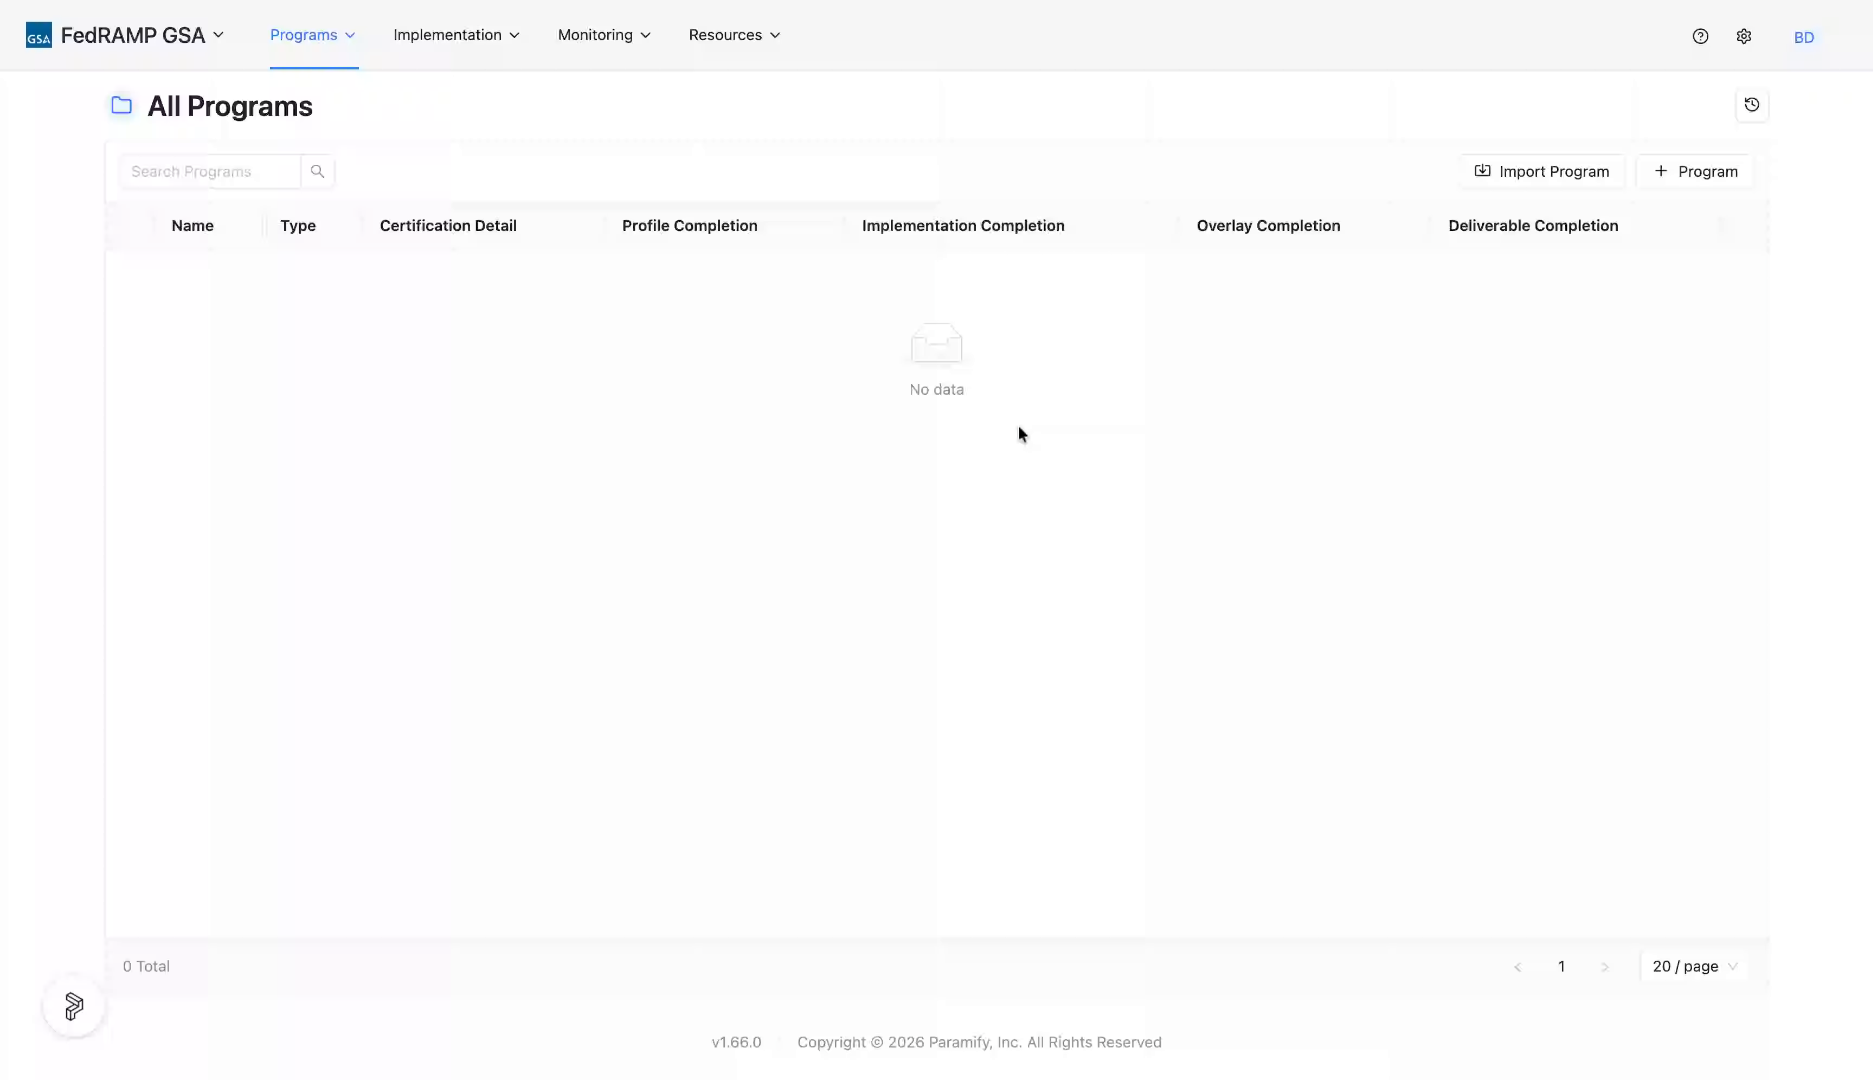Click the Profile Completion column header

[690, 226]
